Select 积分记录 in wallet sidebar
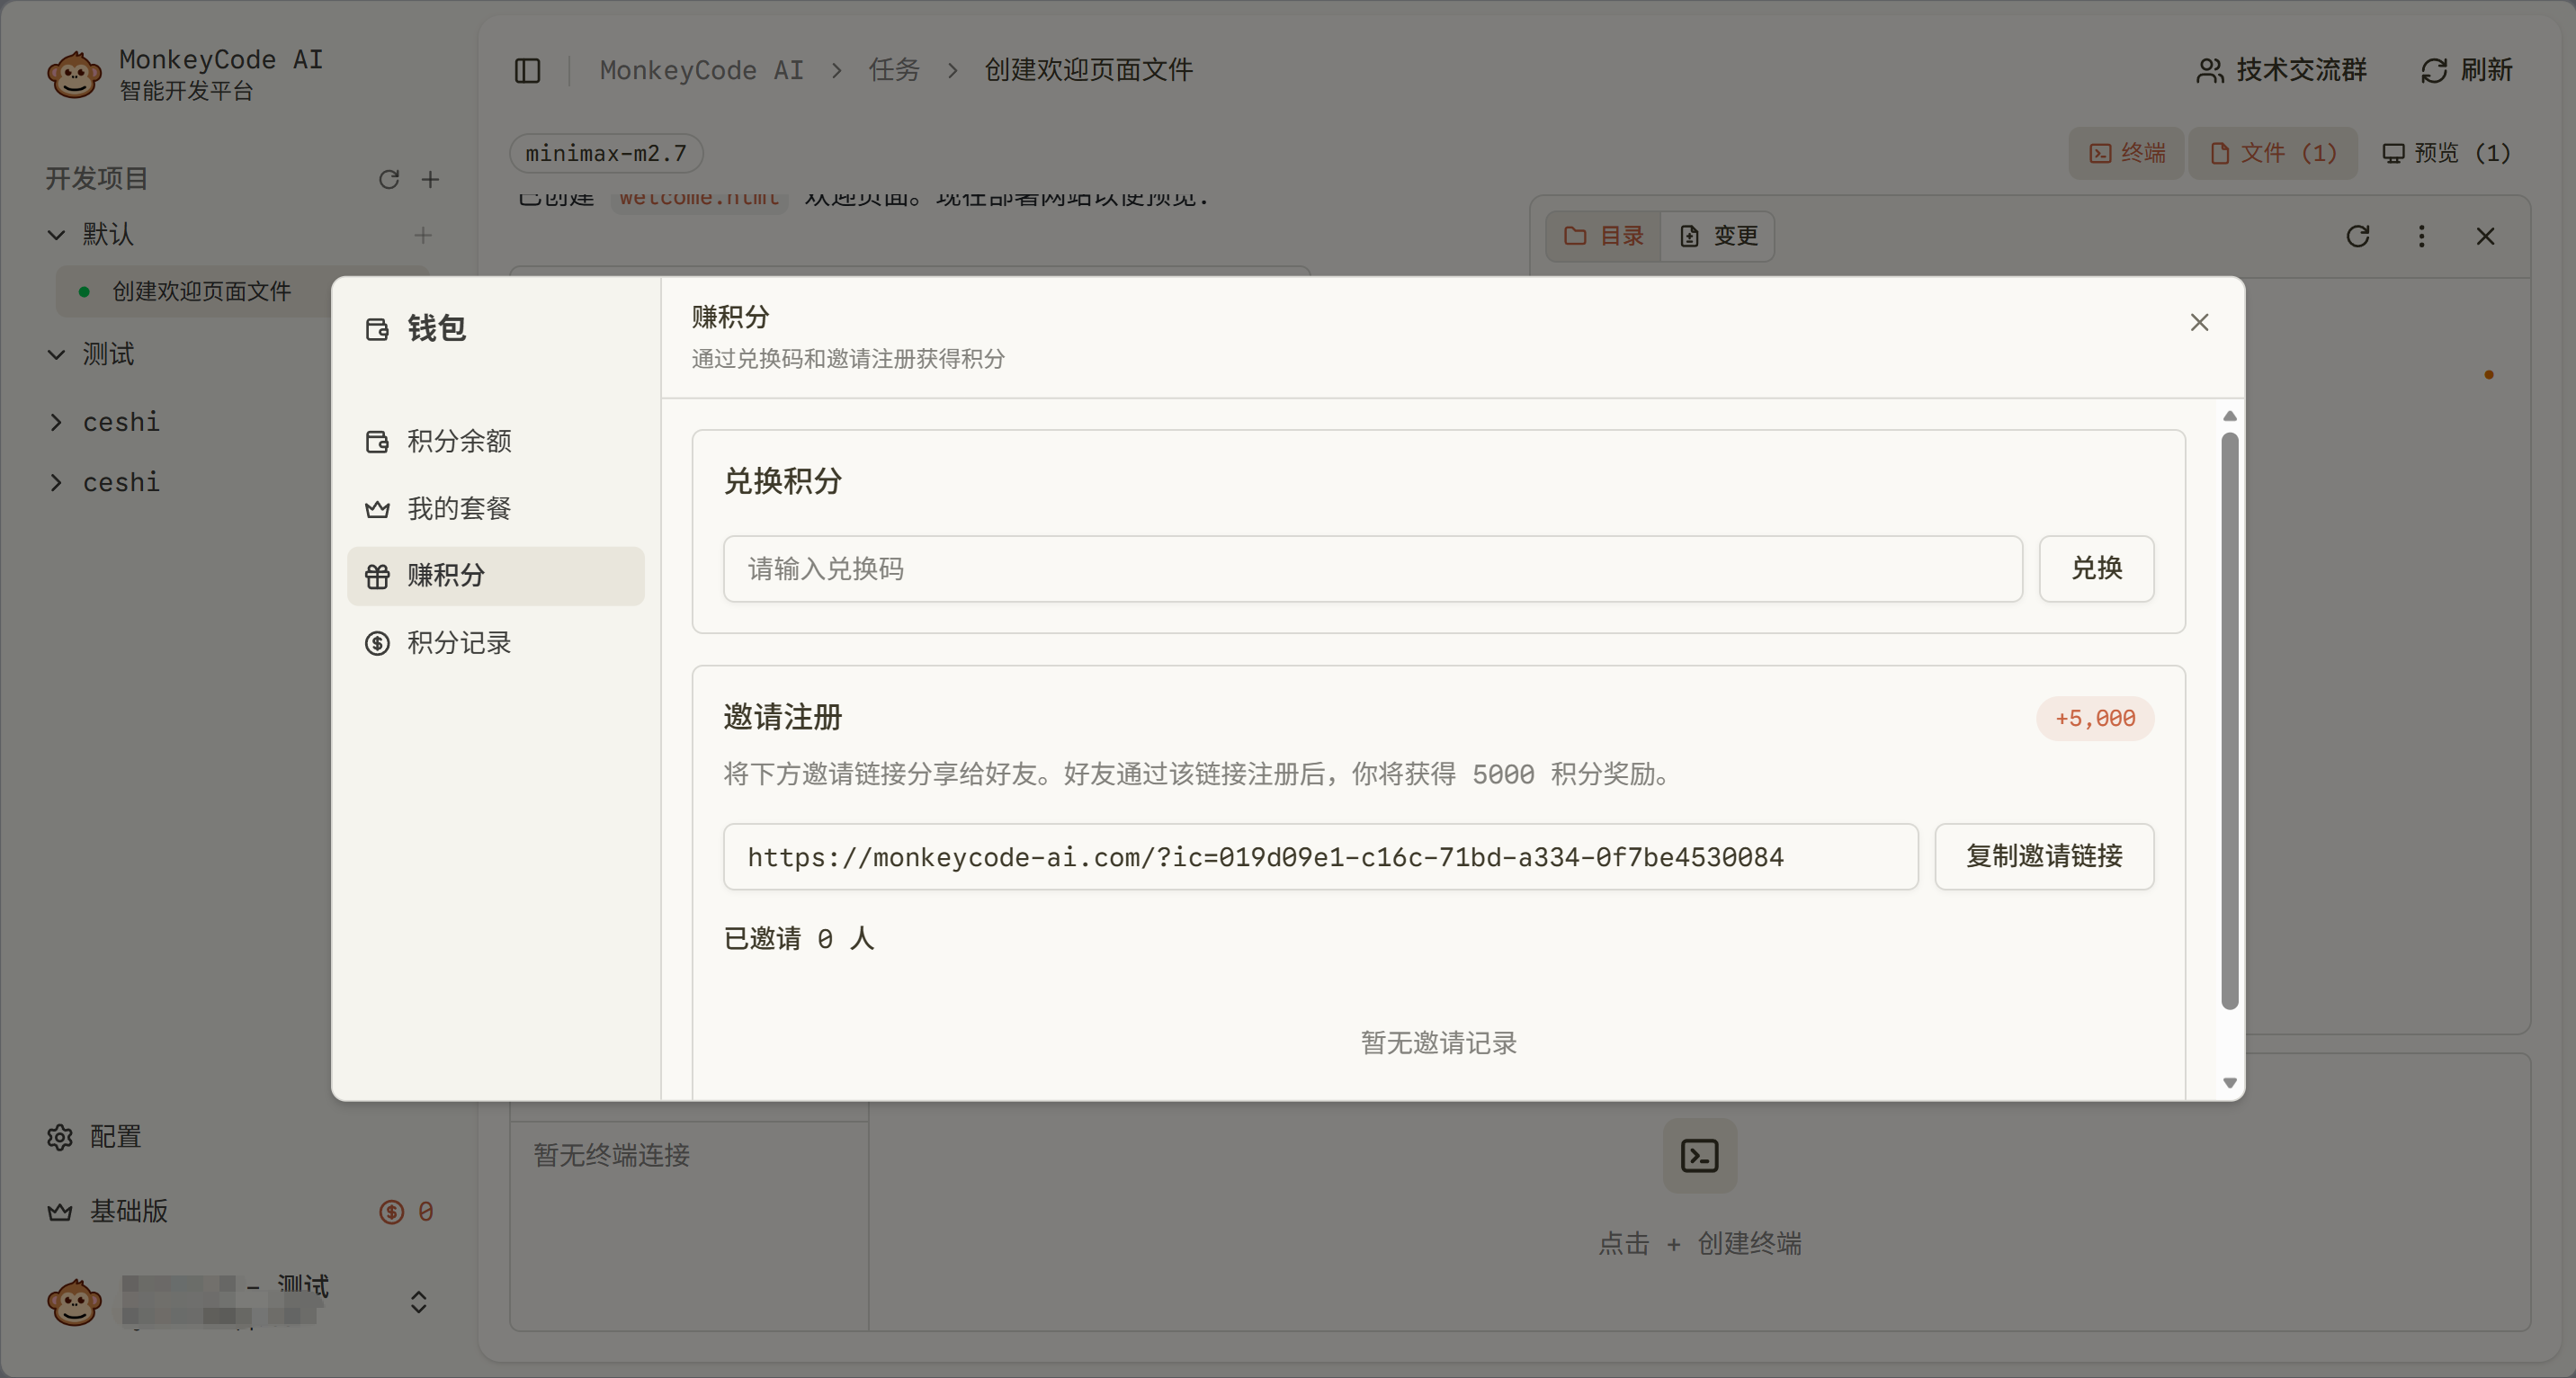 pos(459,643)
